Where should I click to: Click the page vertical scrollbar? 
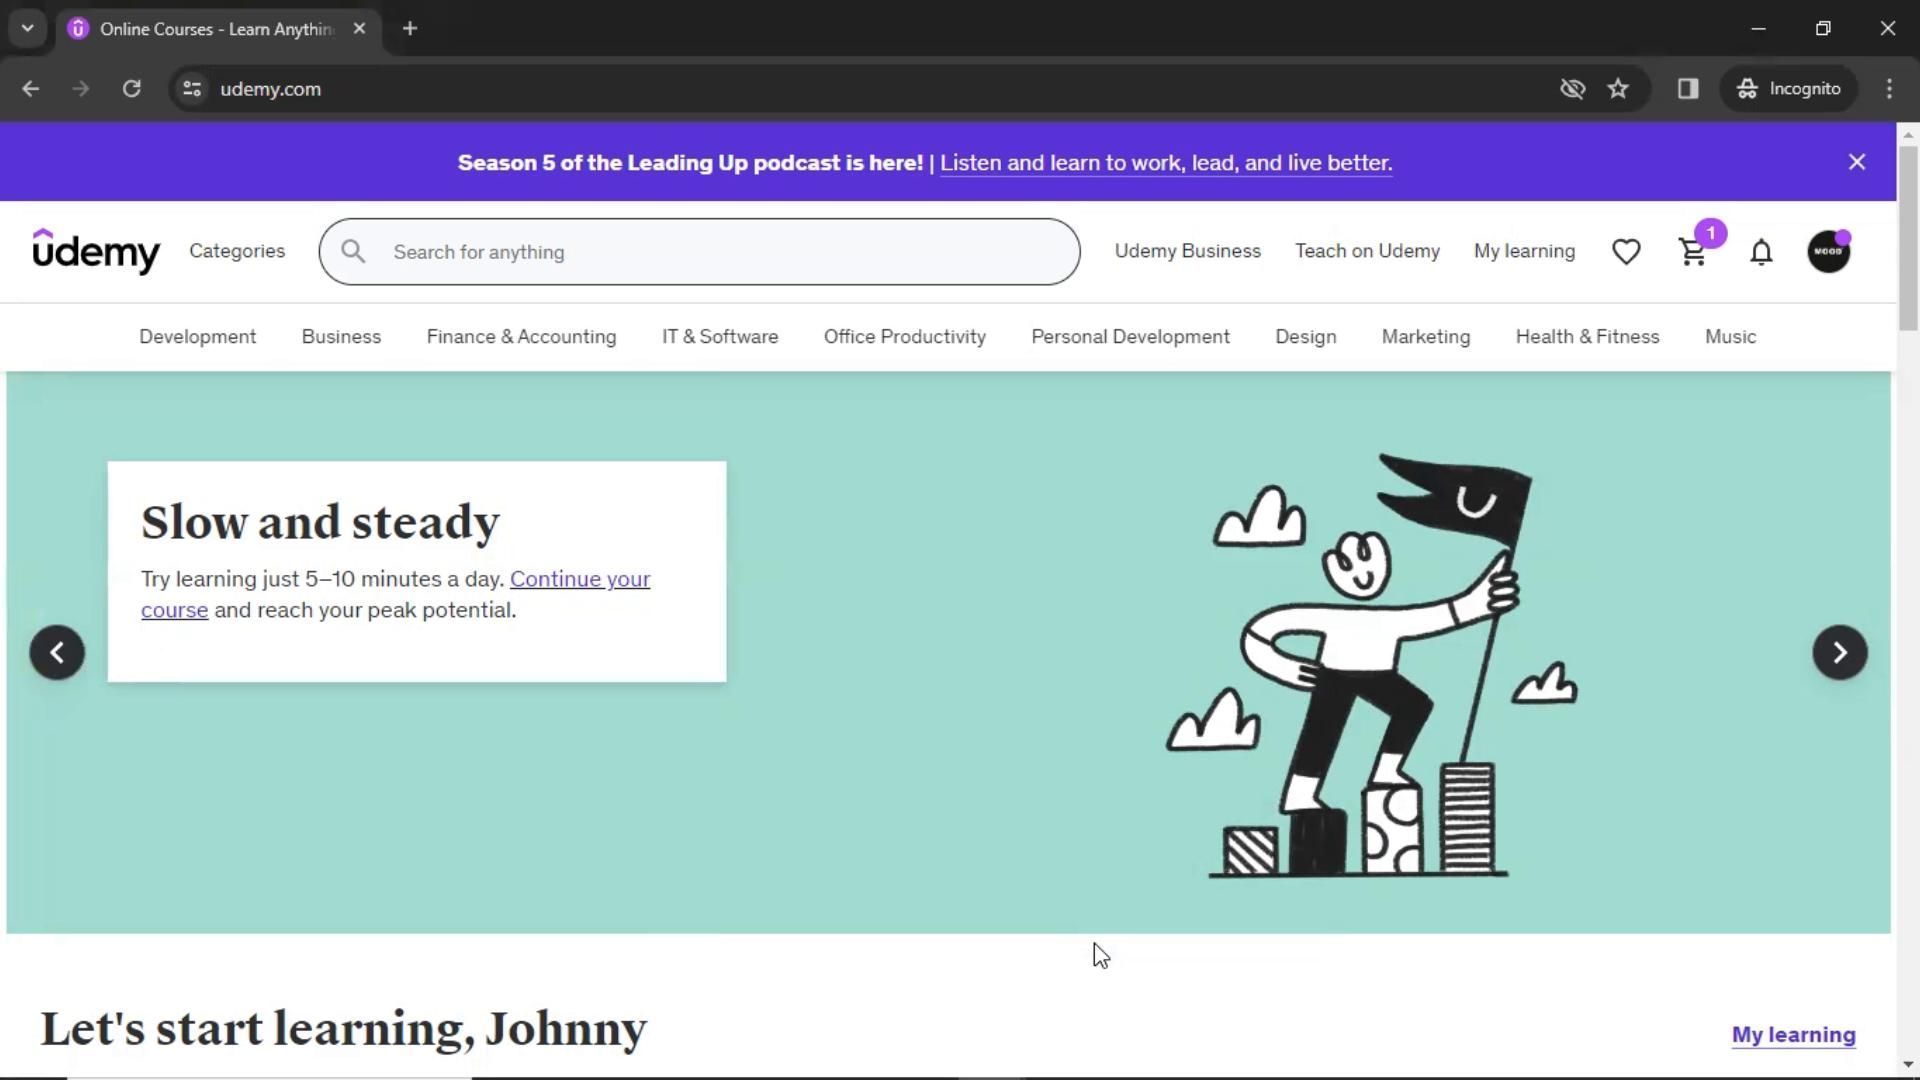[1907, 240]
